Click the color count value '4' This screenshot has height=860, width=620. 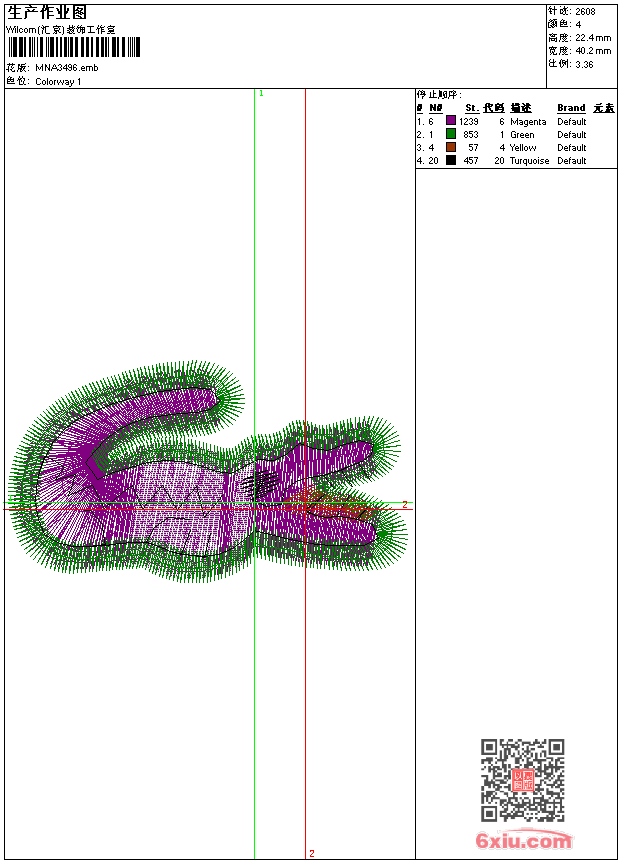578,25
